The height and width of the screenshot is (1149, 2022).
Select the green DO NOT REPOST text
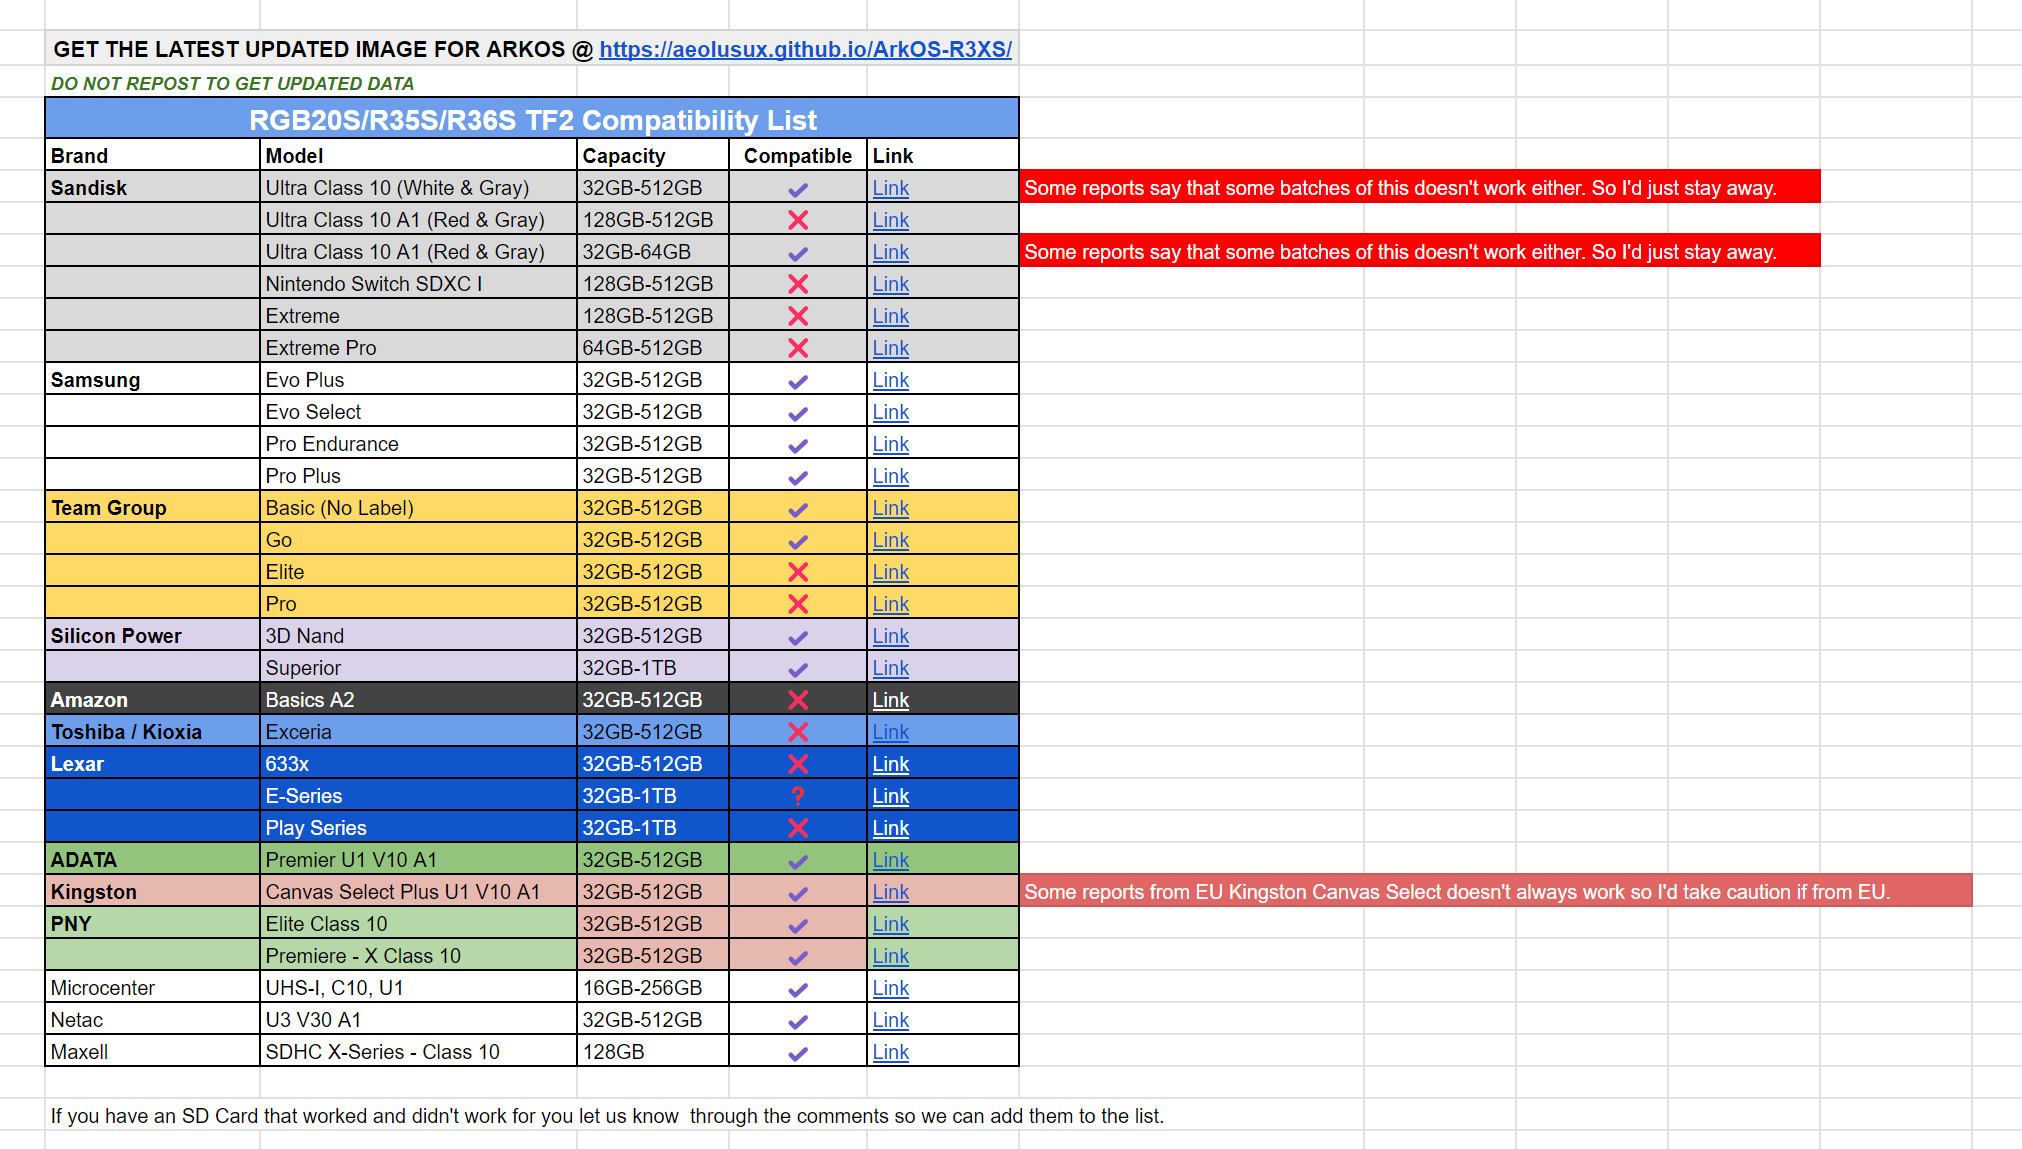click(232, 84)
